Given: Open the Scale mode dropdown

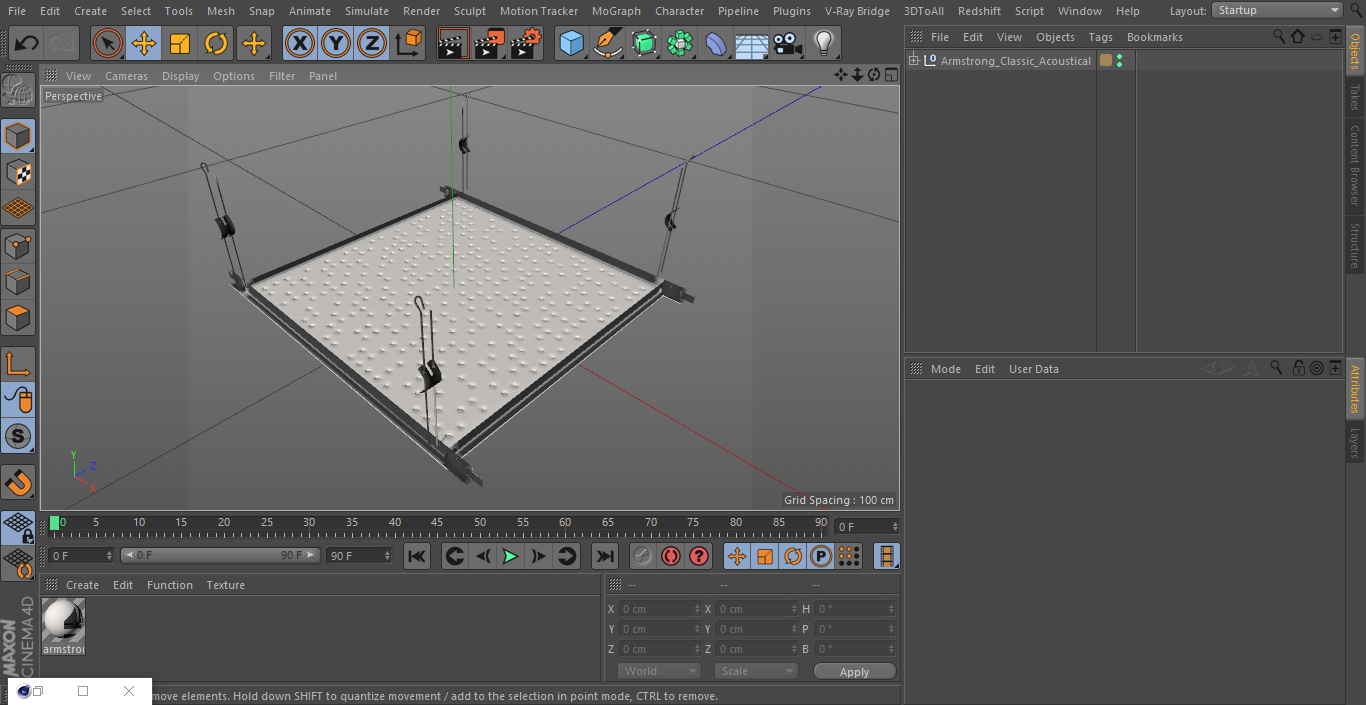Looking at the screenshot, I should click(756, 671).
